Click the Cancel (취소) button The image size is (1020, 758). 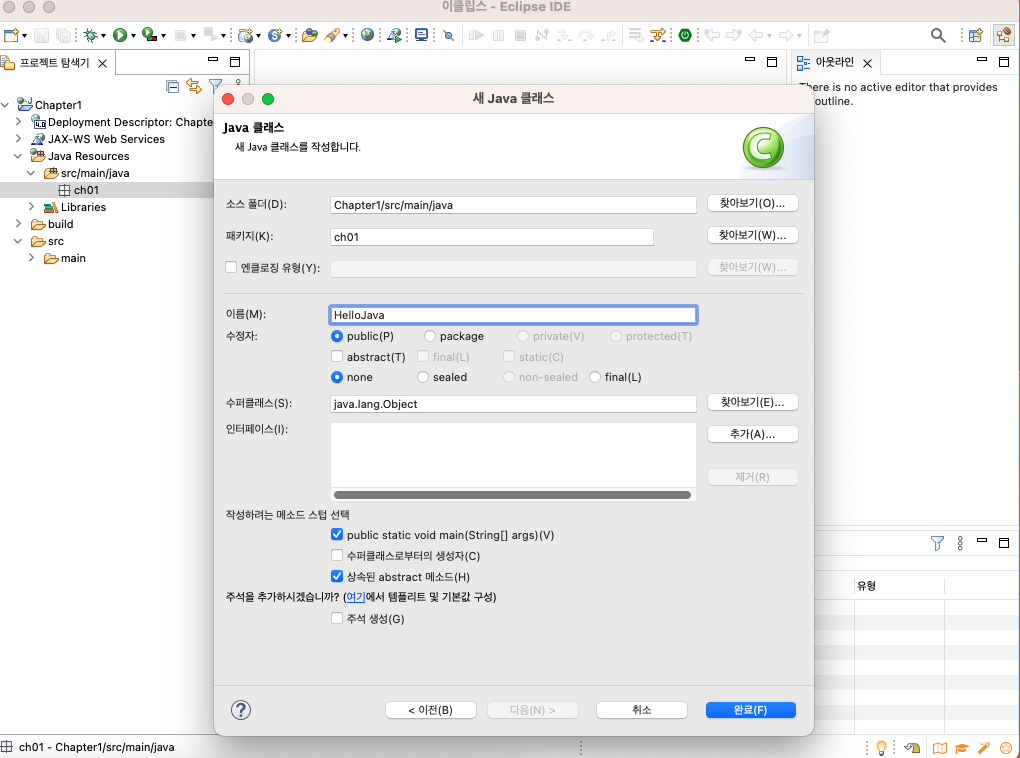click(641, 710)
